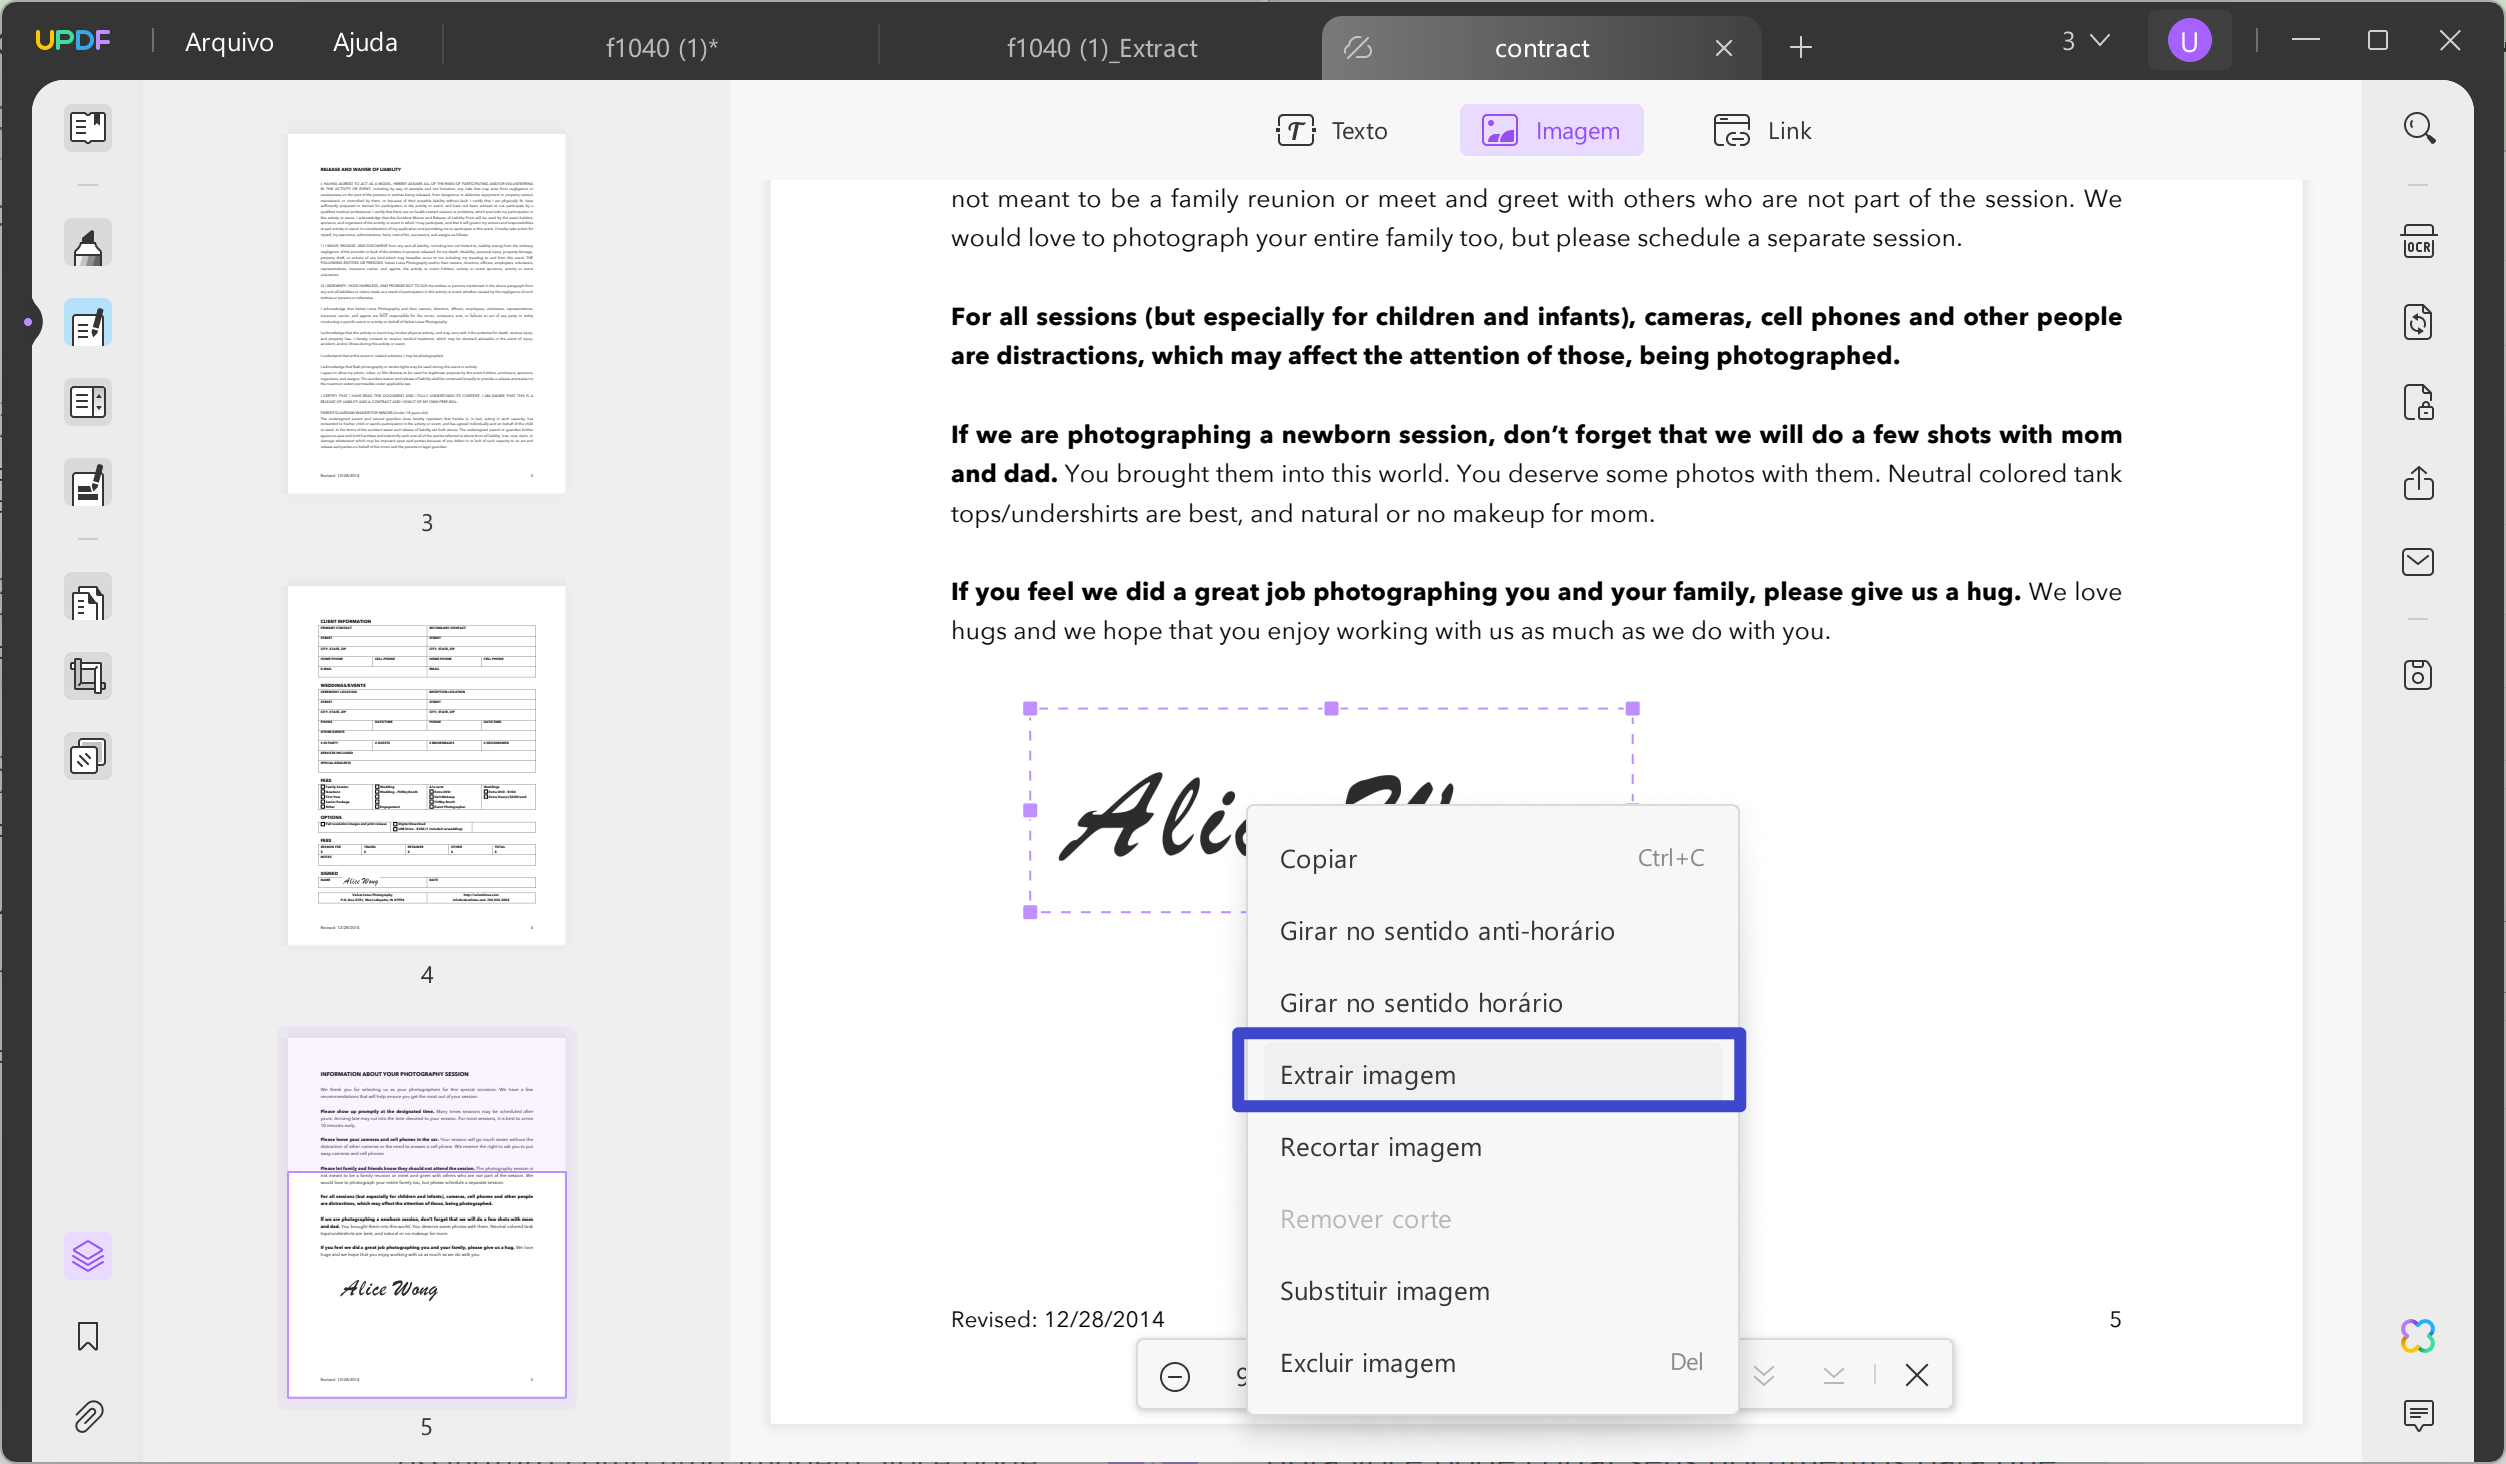Viewport: 2506px width, 1464px height.
Task: Select the Crop Pages tool icon
Action: point(88,677)
